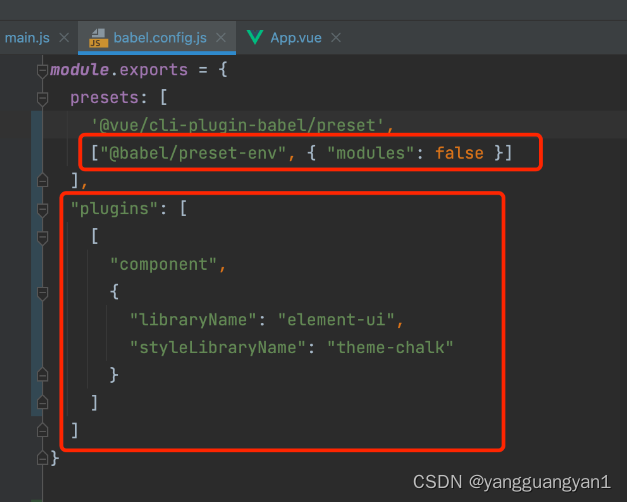This screenshot has height=502, width=627.
Task: Click fold end marker beside plugins closing bracket
Action: pyautogui.click(x=42, y=430)
